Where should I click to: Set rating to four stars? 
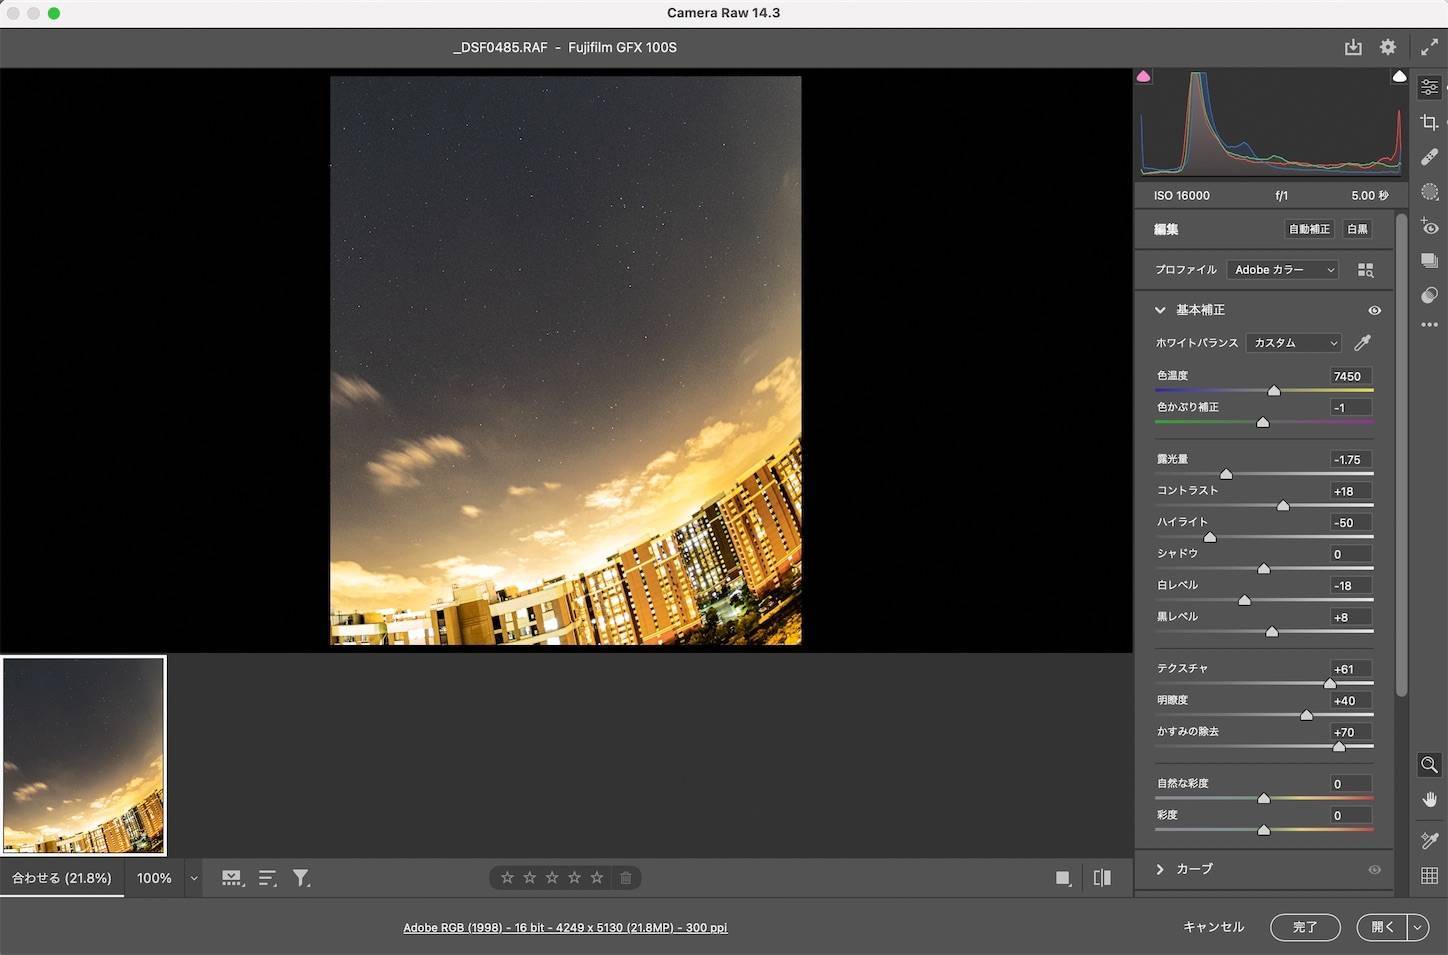pos(574,878)
